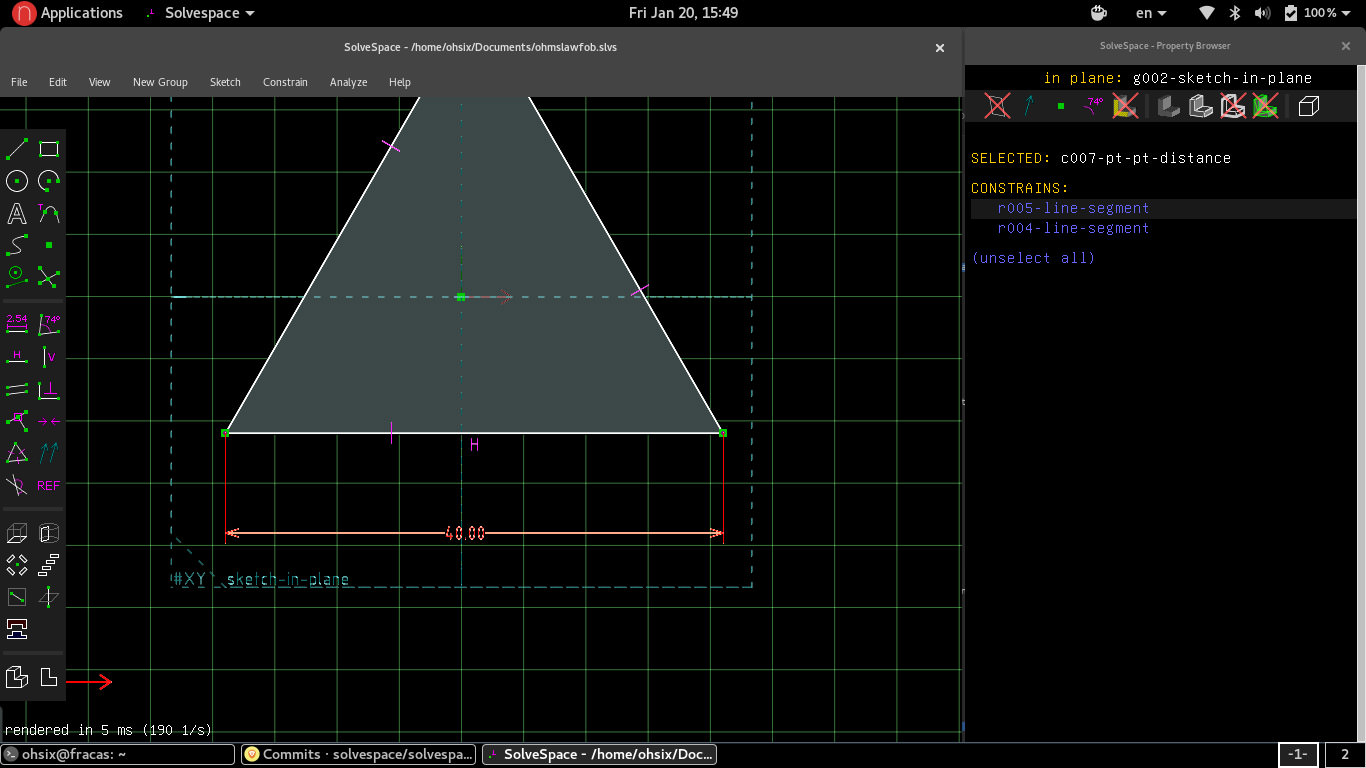Open the en keyboard layout menu

[x=1148, y=13]
